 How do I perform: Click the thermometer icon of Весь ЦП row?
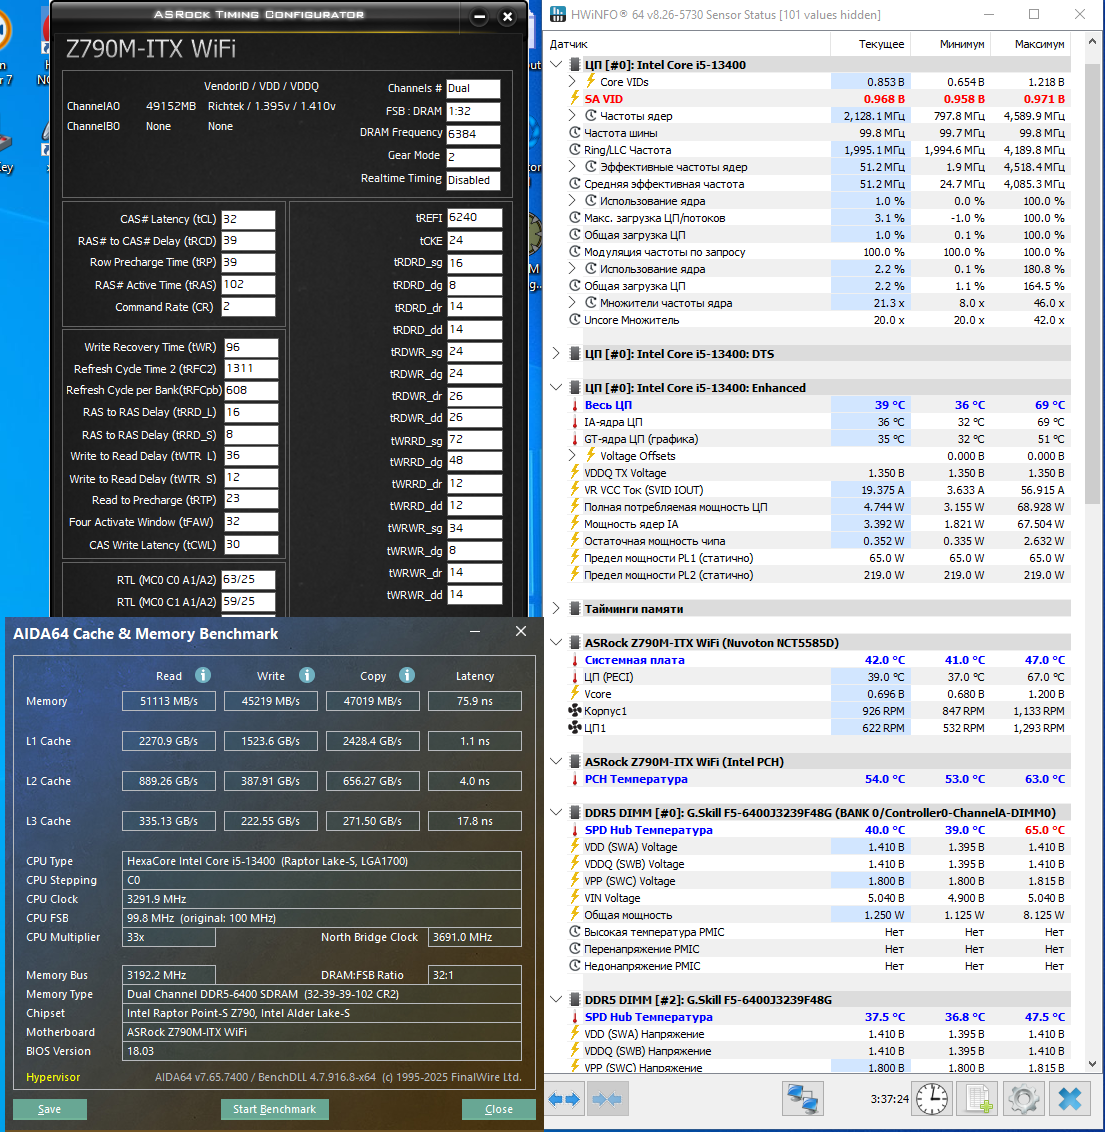pyautogui.click(x=575, y=405)
